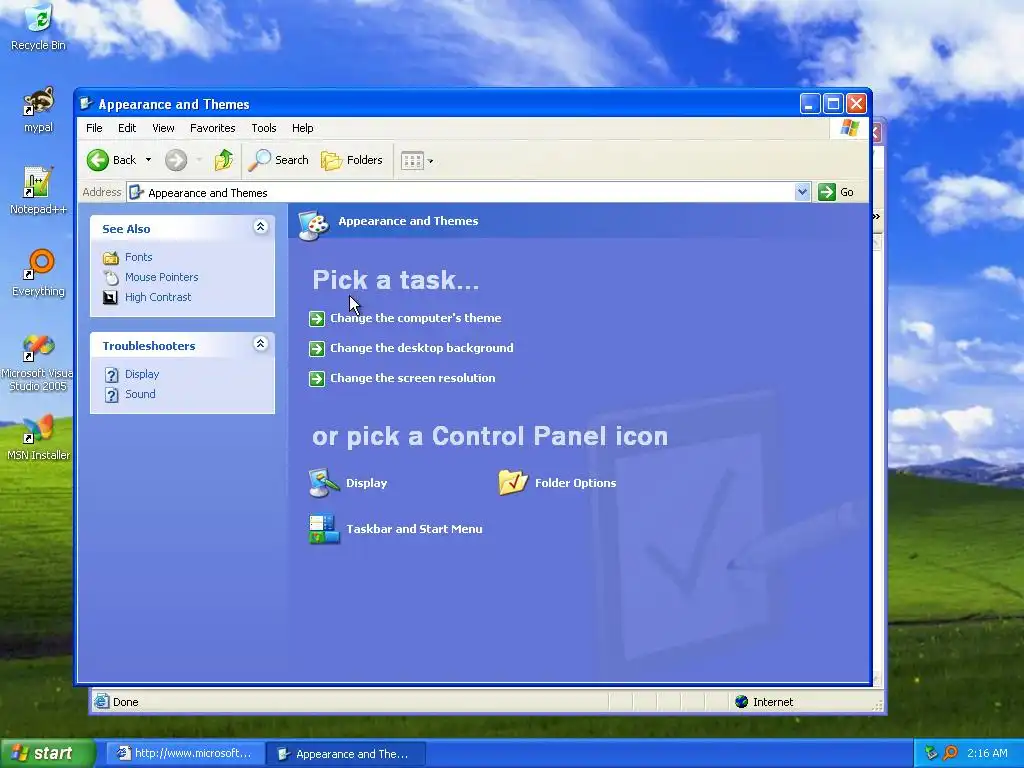Select the mypal desktop shortcut
The width and height of the screenshot is (1024, 768).
tap(38, 110)
